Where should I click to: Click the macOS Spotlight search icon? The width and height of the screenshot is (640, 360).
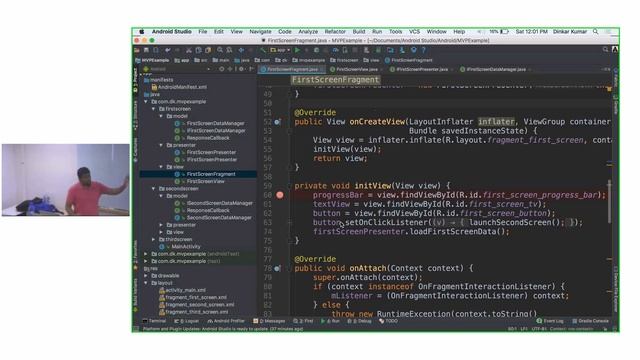coord(596,31)
